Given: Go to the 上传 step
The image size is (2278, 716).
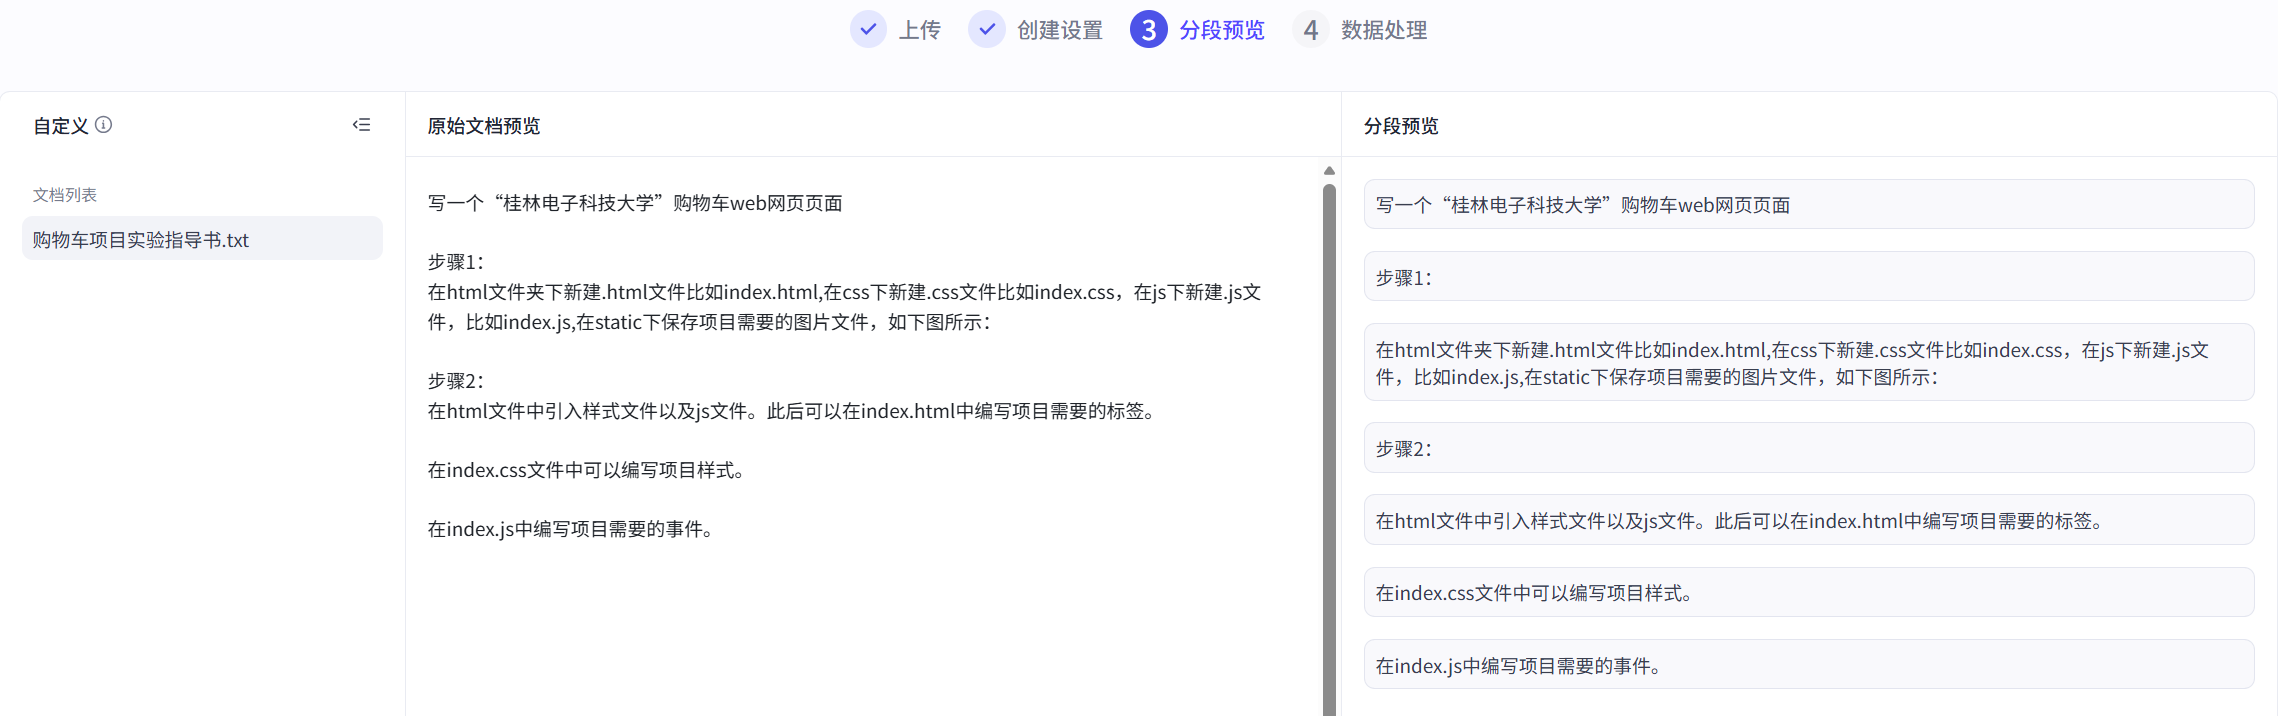Looking at the screenshot, I should pos(919,30).
